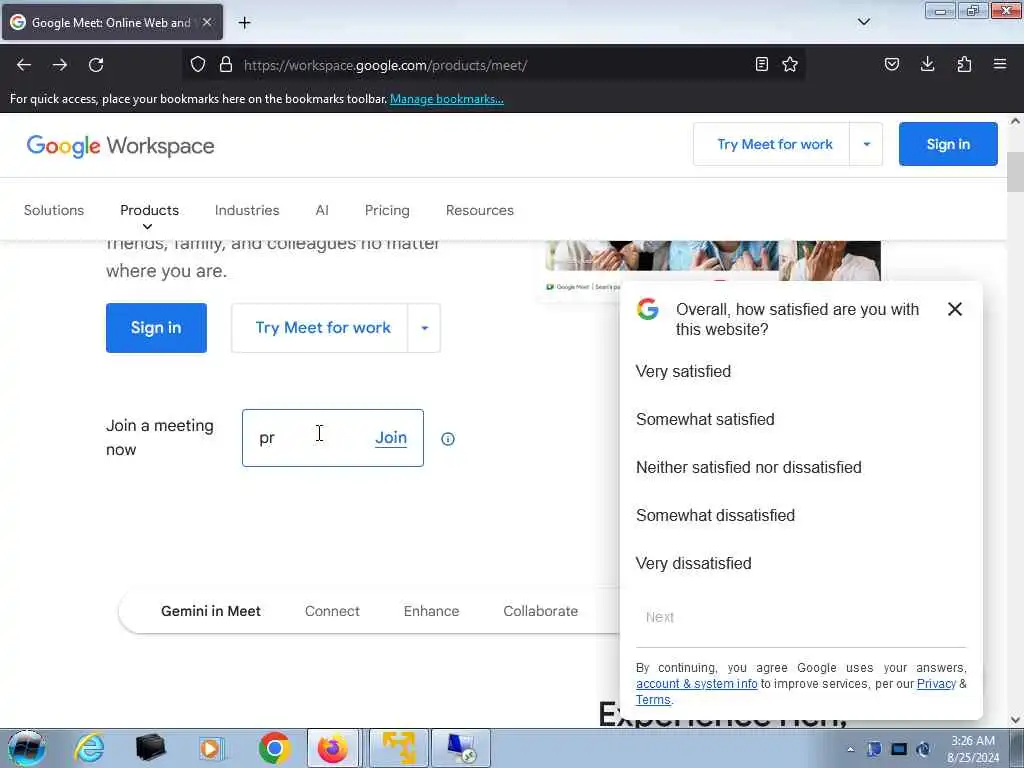Open the remote desktop taskbar icon
Screen dimensions: 1024x768
tap(461, 748)
